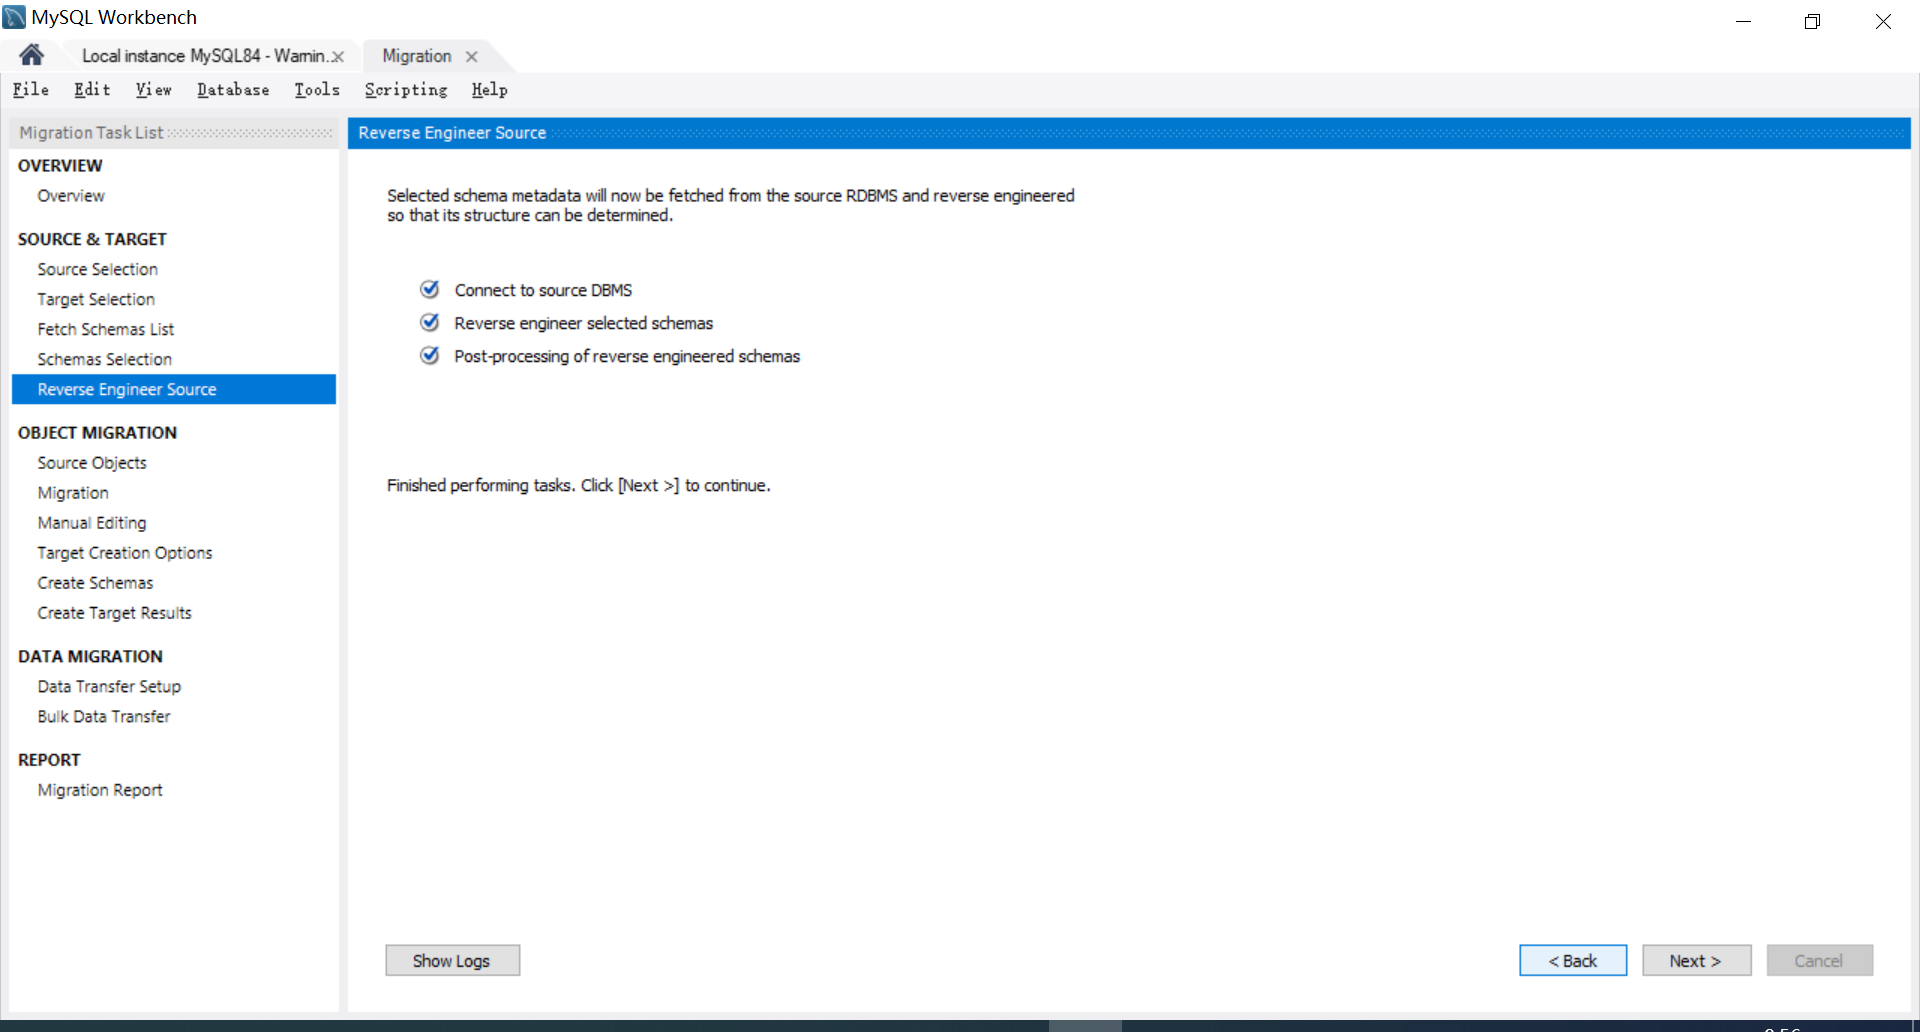The height and width of the screenshot is (1032, 1920).
Task: Open the File menu
Action: tap(31, 90)
